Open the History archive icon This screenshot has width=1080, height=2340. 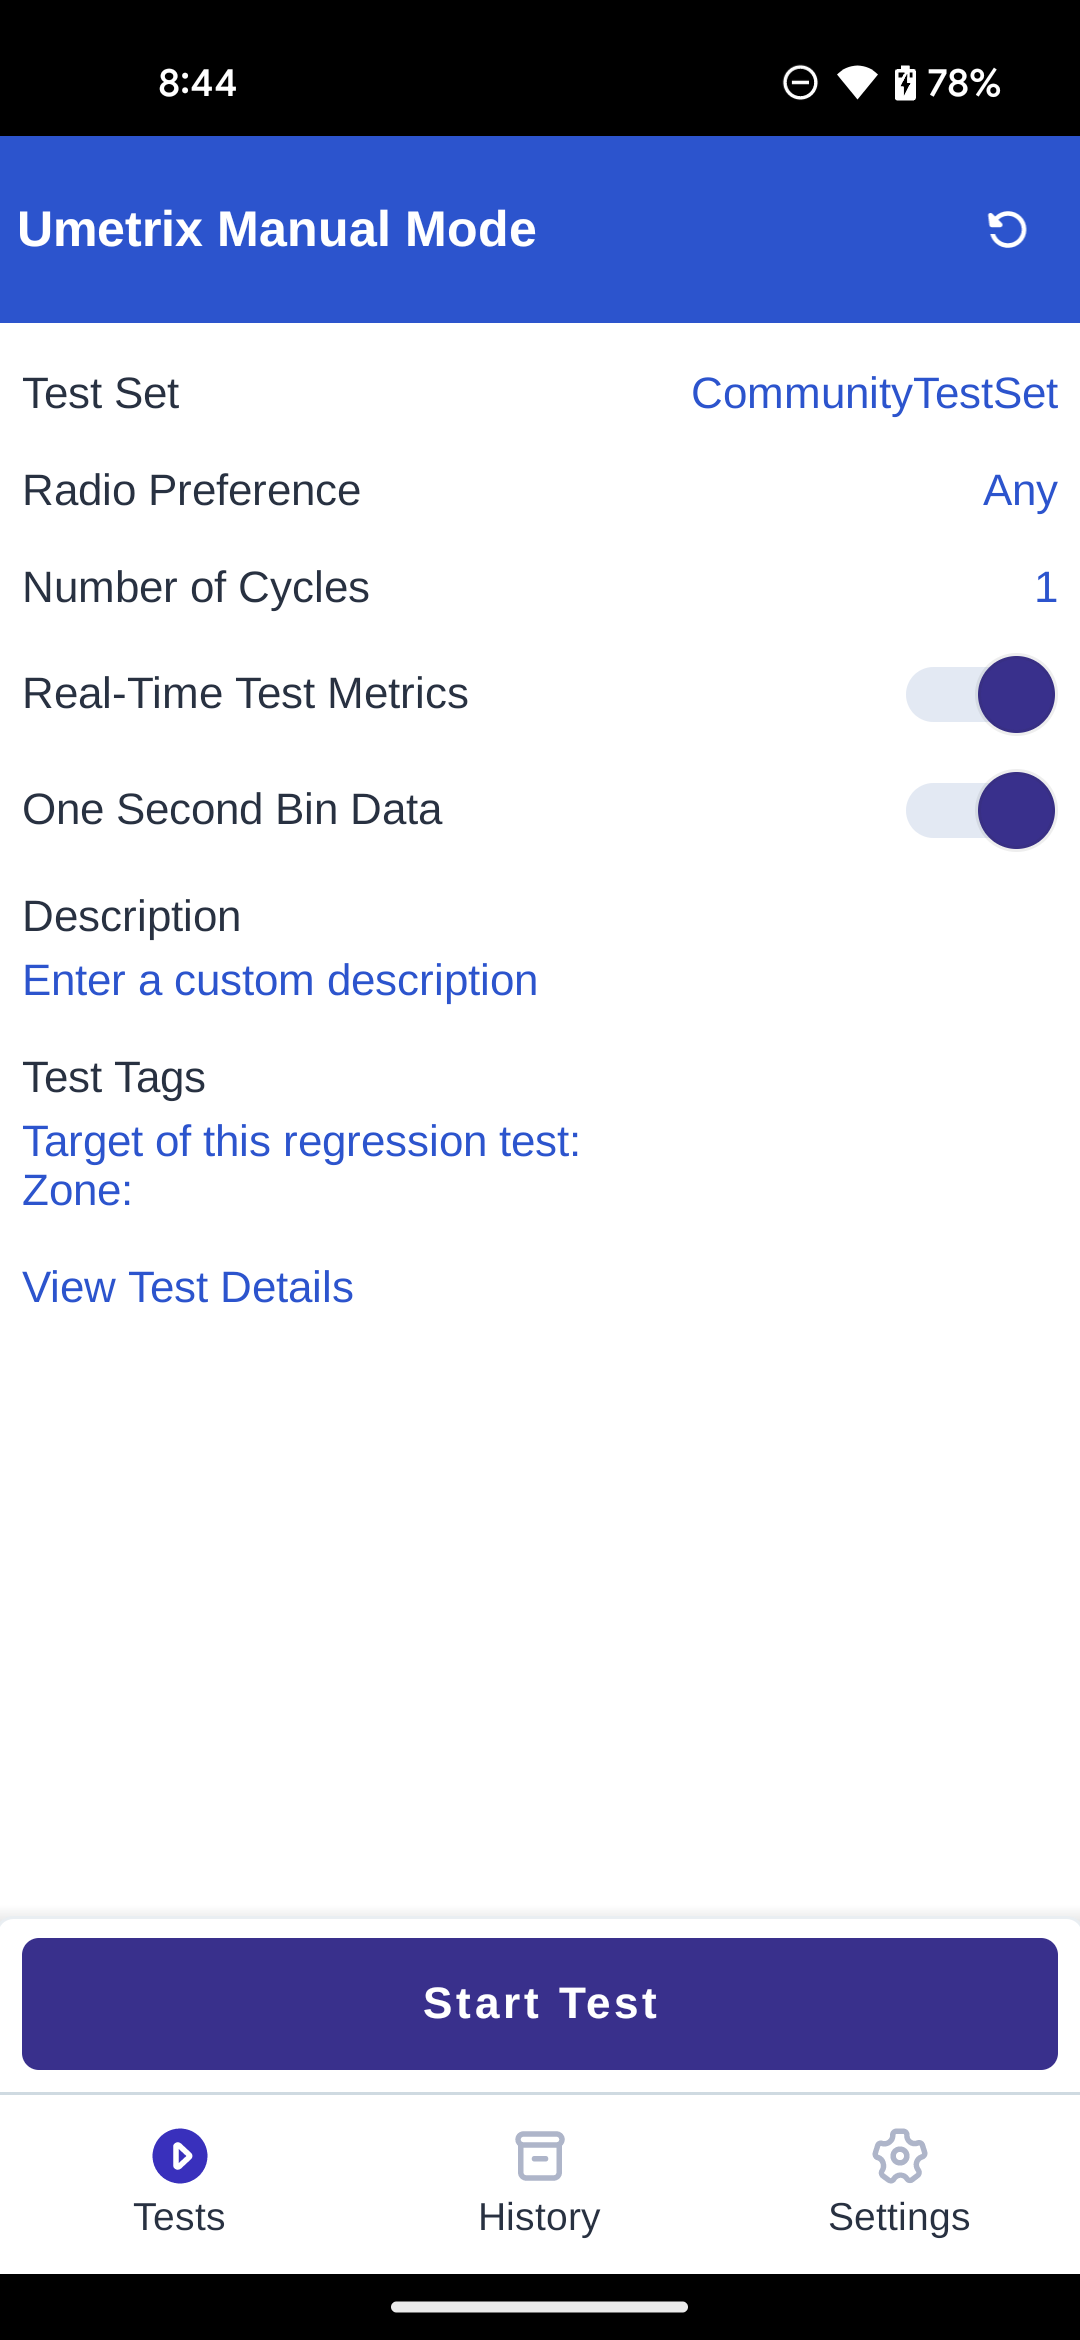coord(540,2156)
